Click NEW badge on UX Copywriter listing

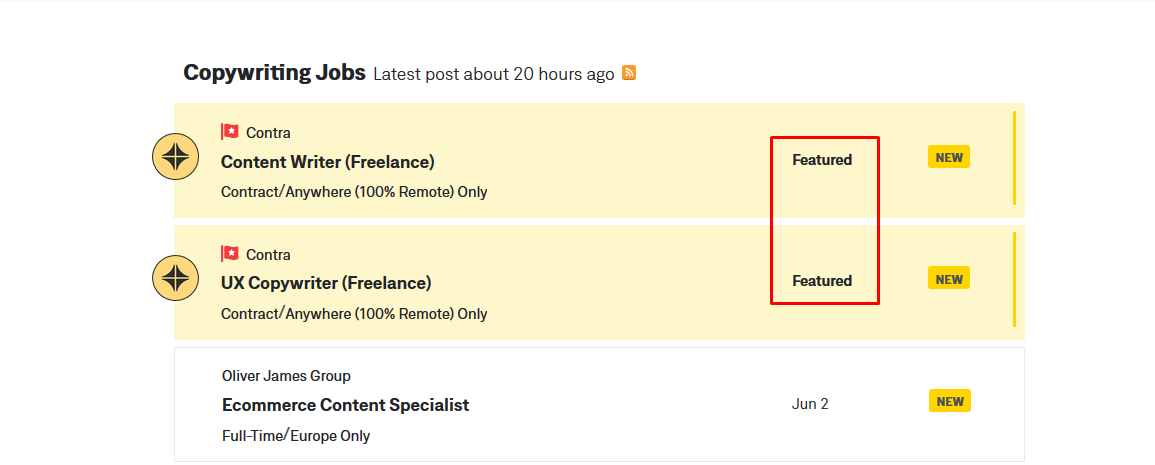click(949, 279)
